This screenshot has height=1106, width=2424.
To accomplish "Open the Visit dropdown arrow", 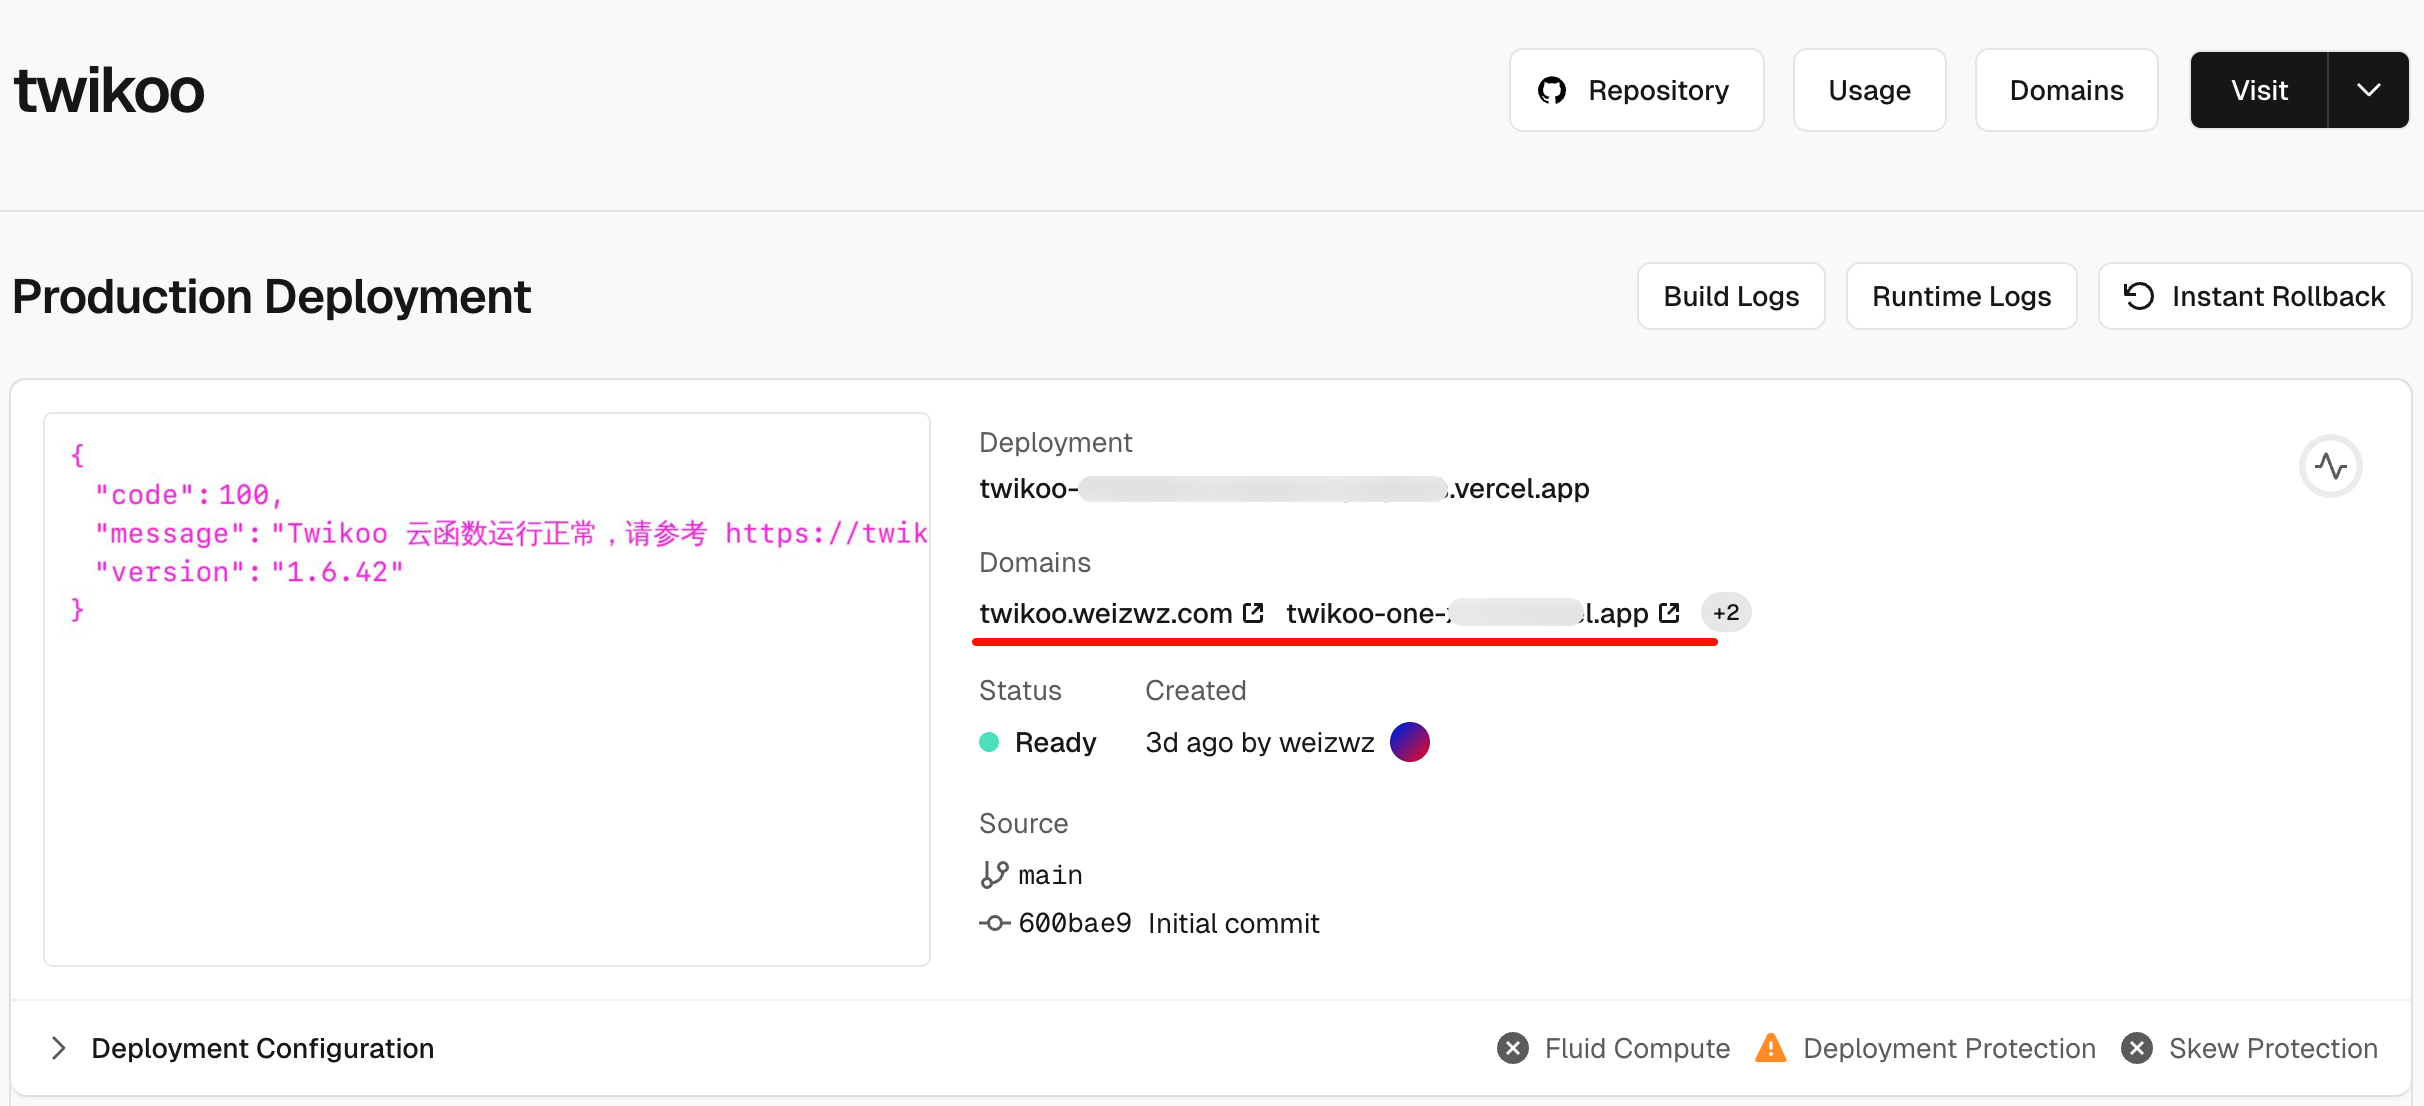I will pyautogui.click(x=2368, y=91).
